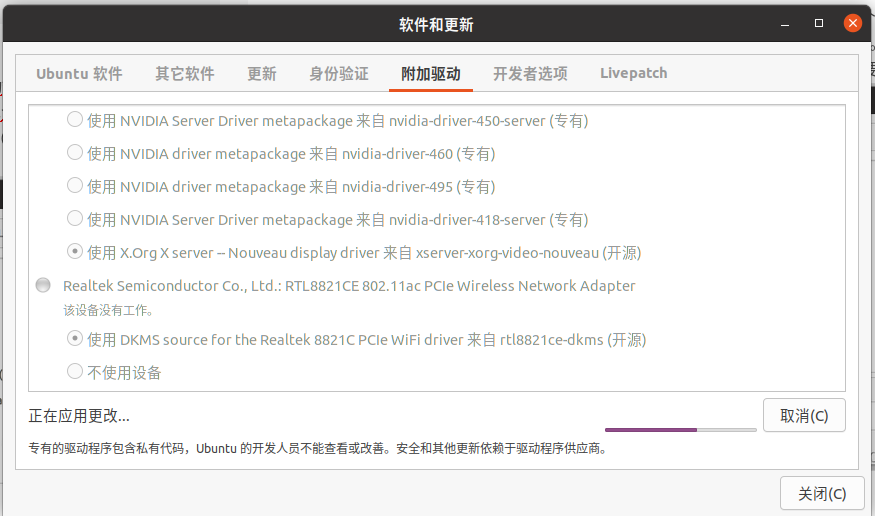Viewport: 875px width, 516px height.
Task: Click the apply-changes progress bar
Action: (681, 430)
